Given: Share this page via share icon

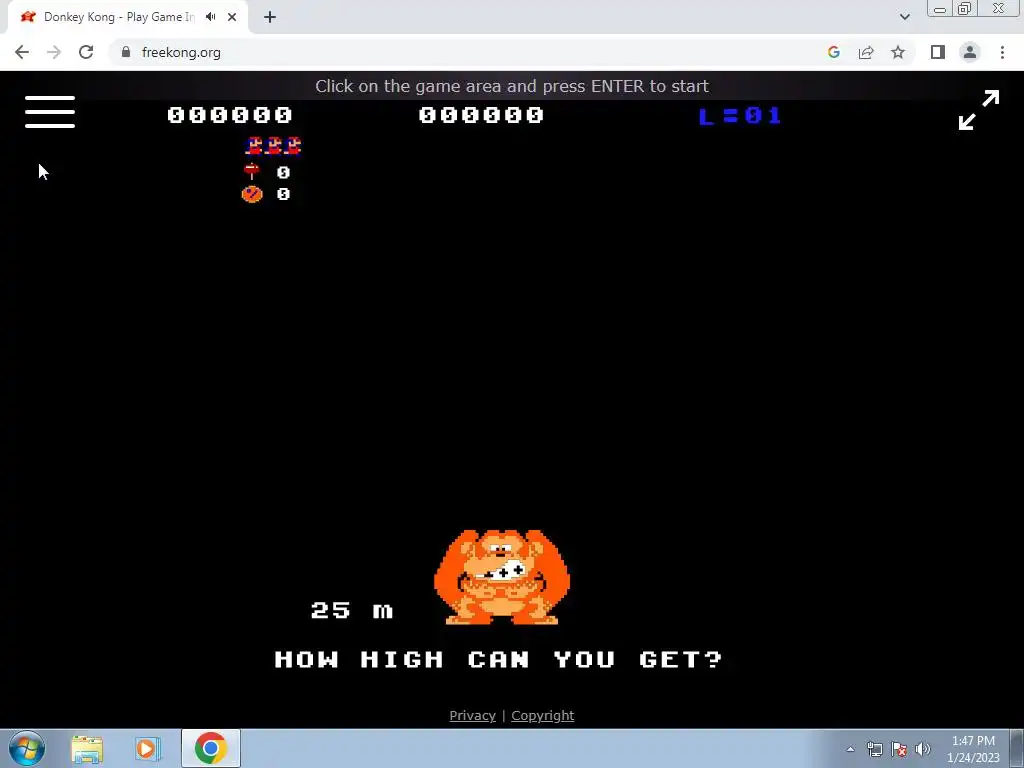Looking at the screenshot, I should click(x=866, y=52).
